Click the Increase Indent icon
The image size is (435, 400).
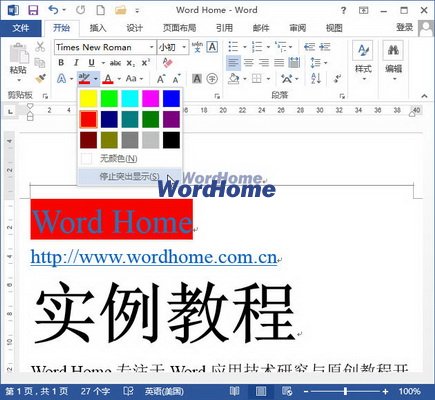324,47
